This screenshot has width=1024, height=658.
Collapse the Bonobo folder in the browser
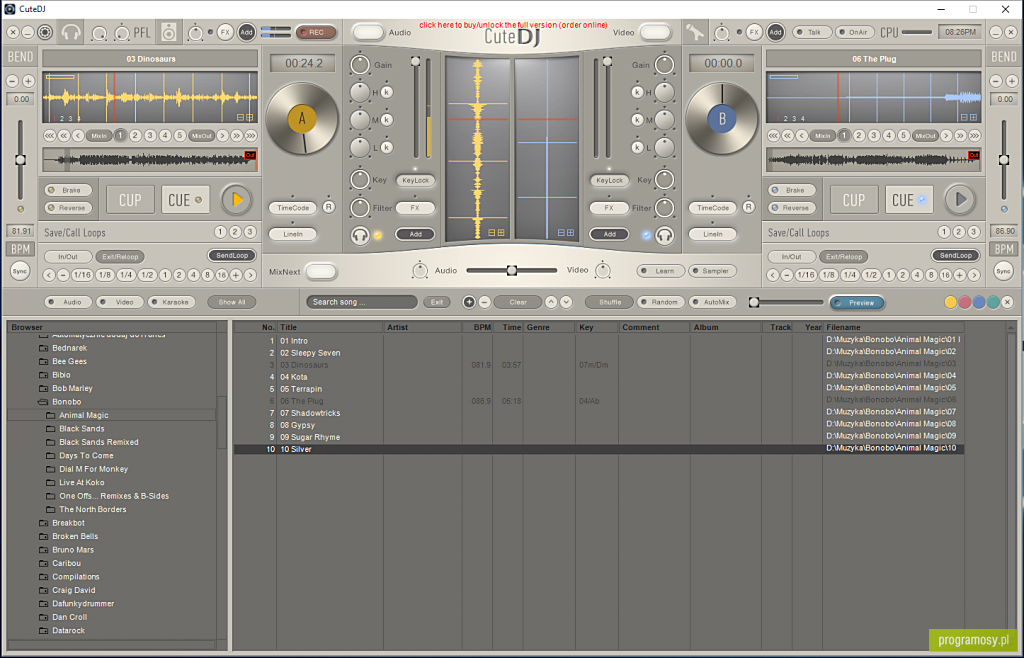43,402
